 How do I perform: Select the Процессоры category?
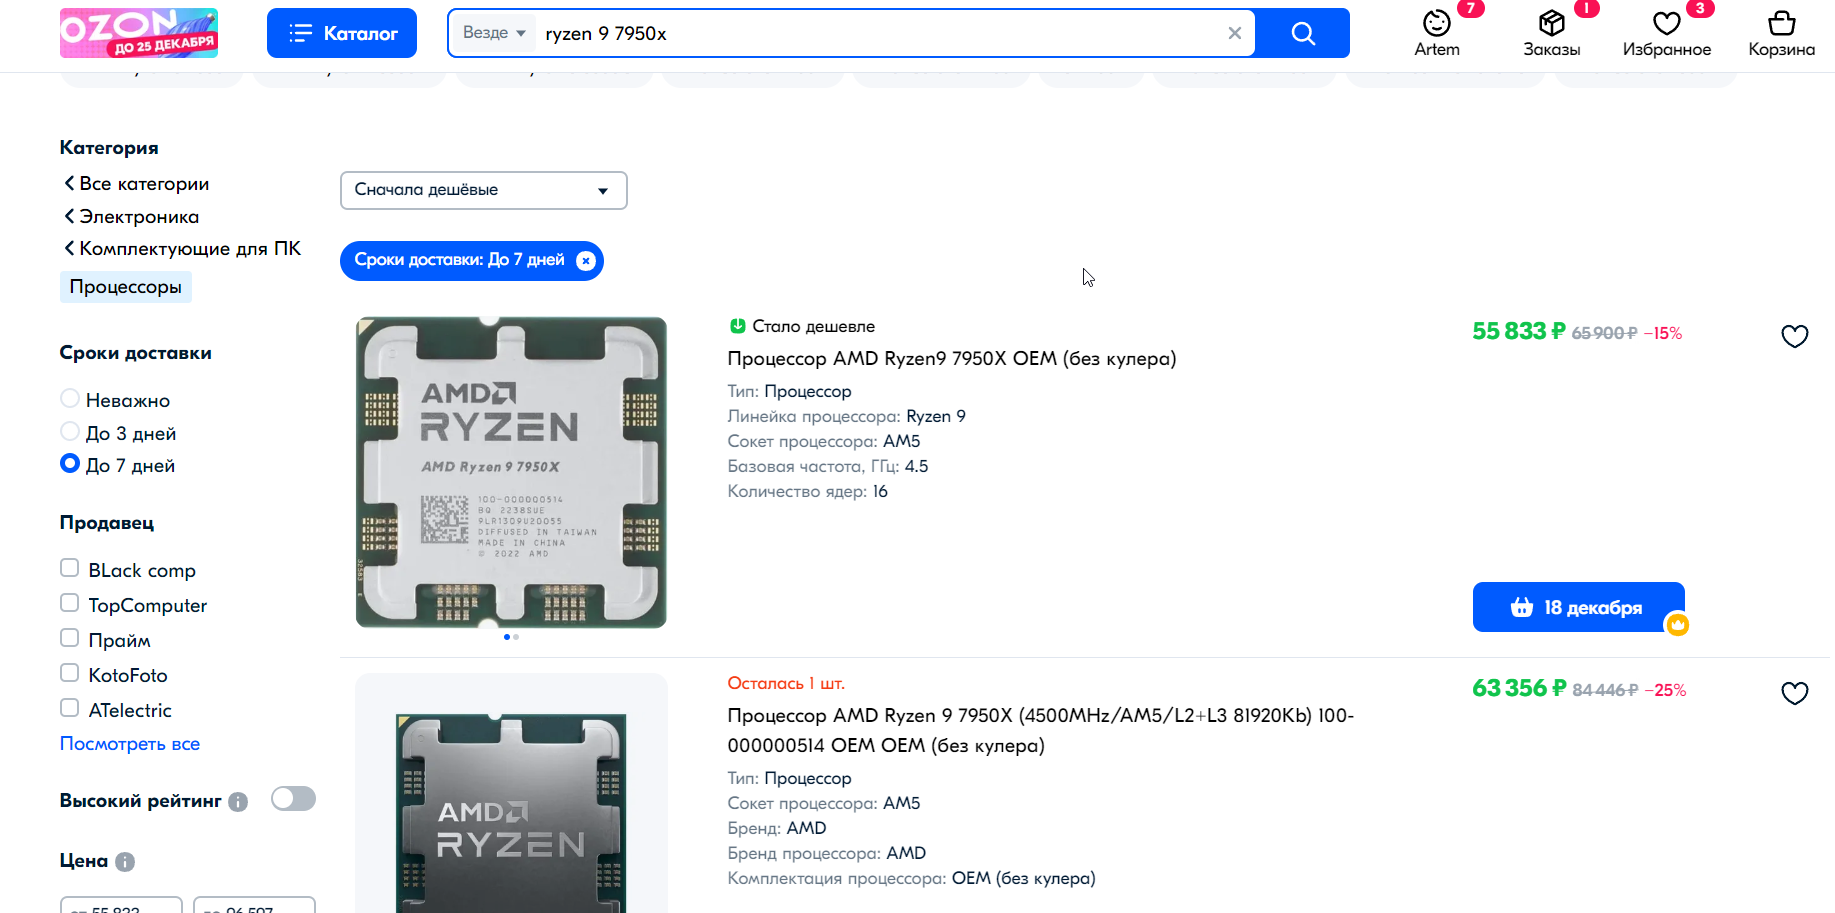click(126, 287)
